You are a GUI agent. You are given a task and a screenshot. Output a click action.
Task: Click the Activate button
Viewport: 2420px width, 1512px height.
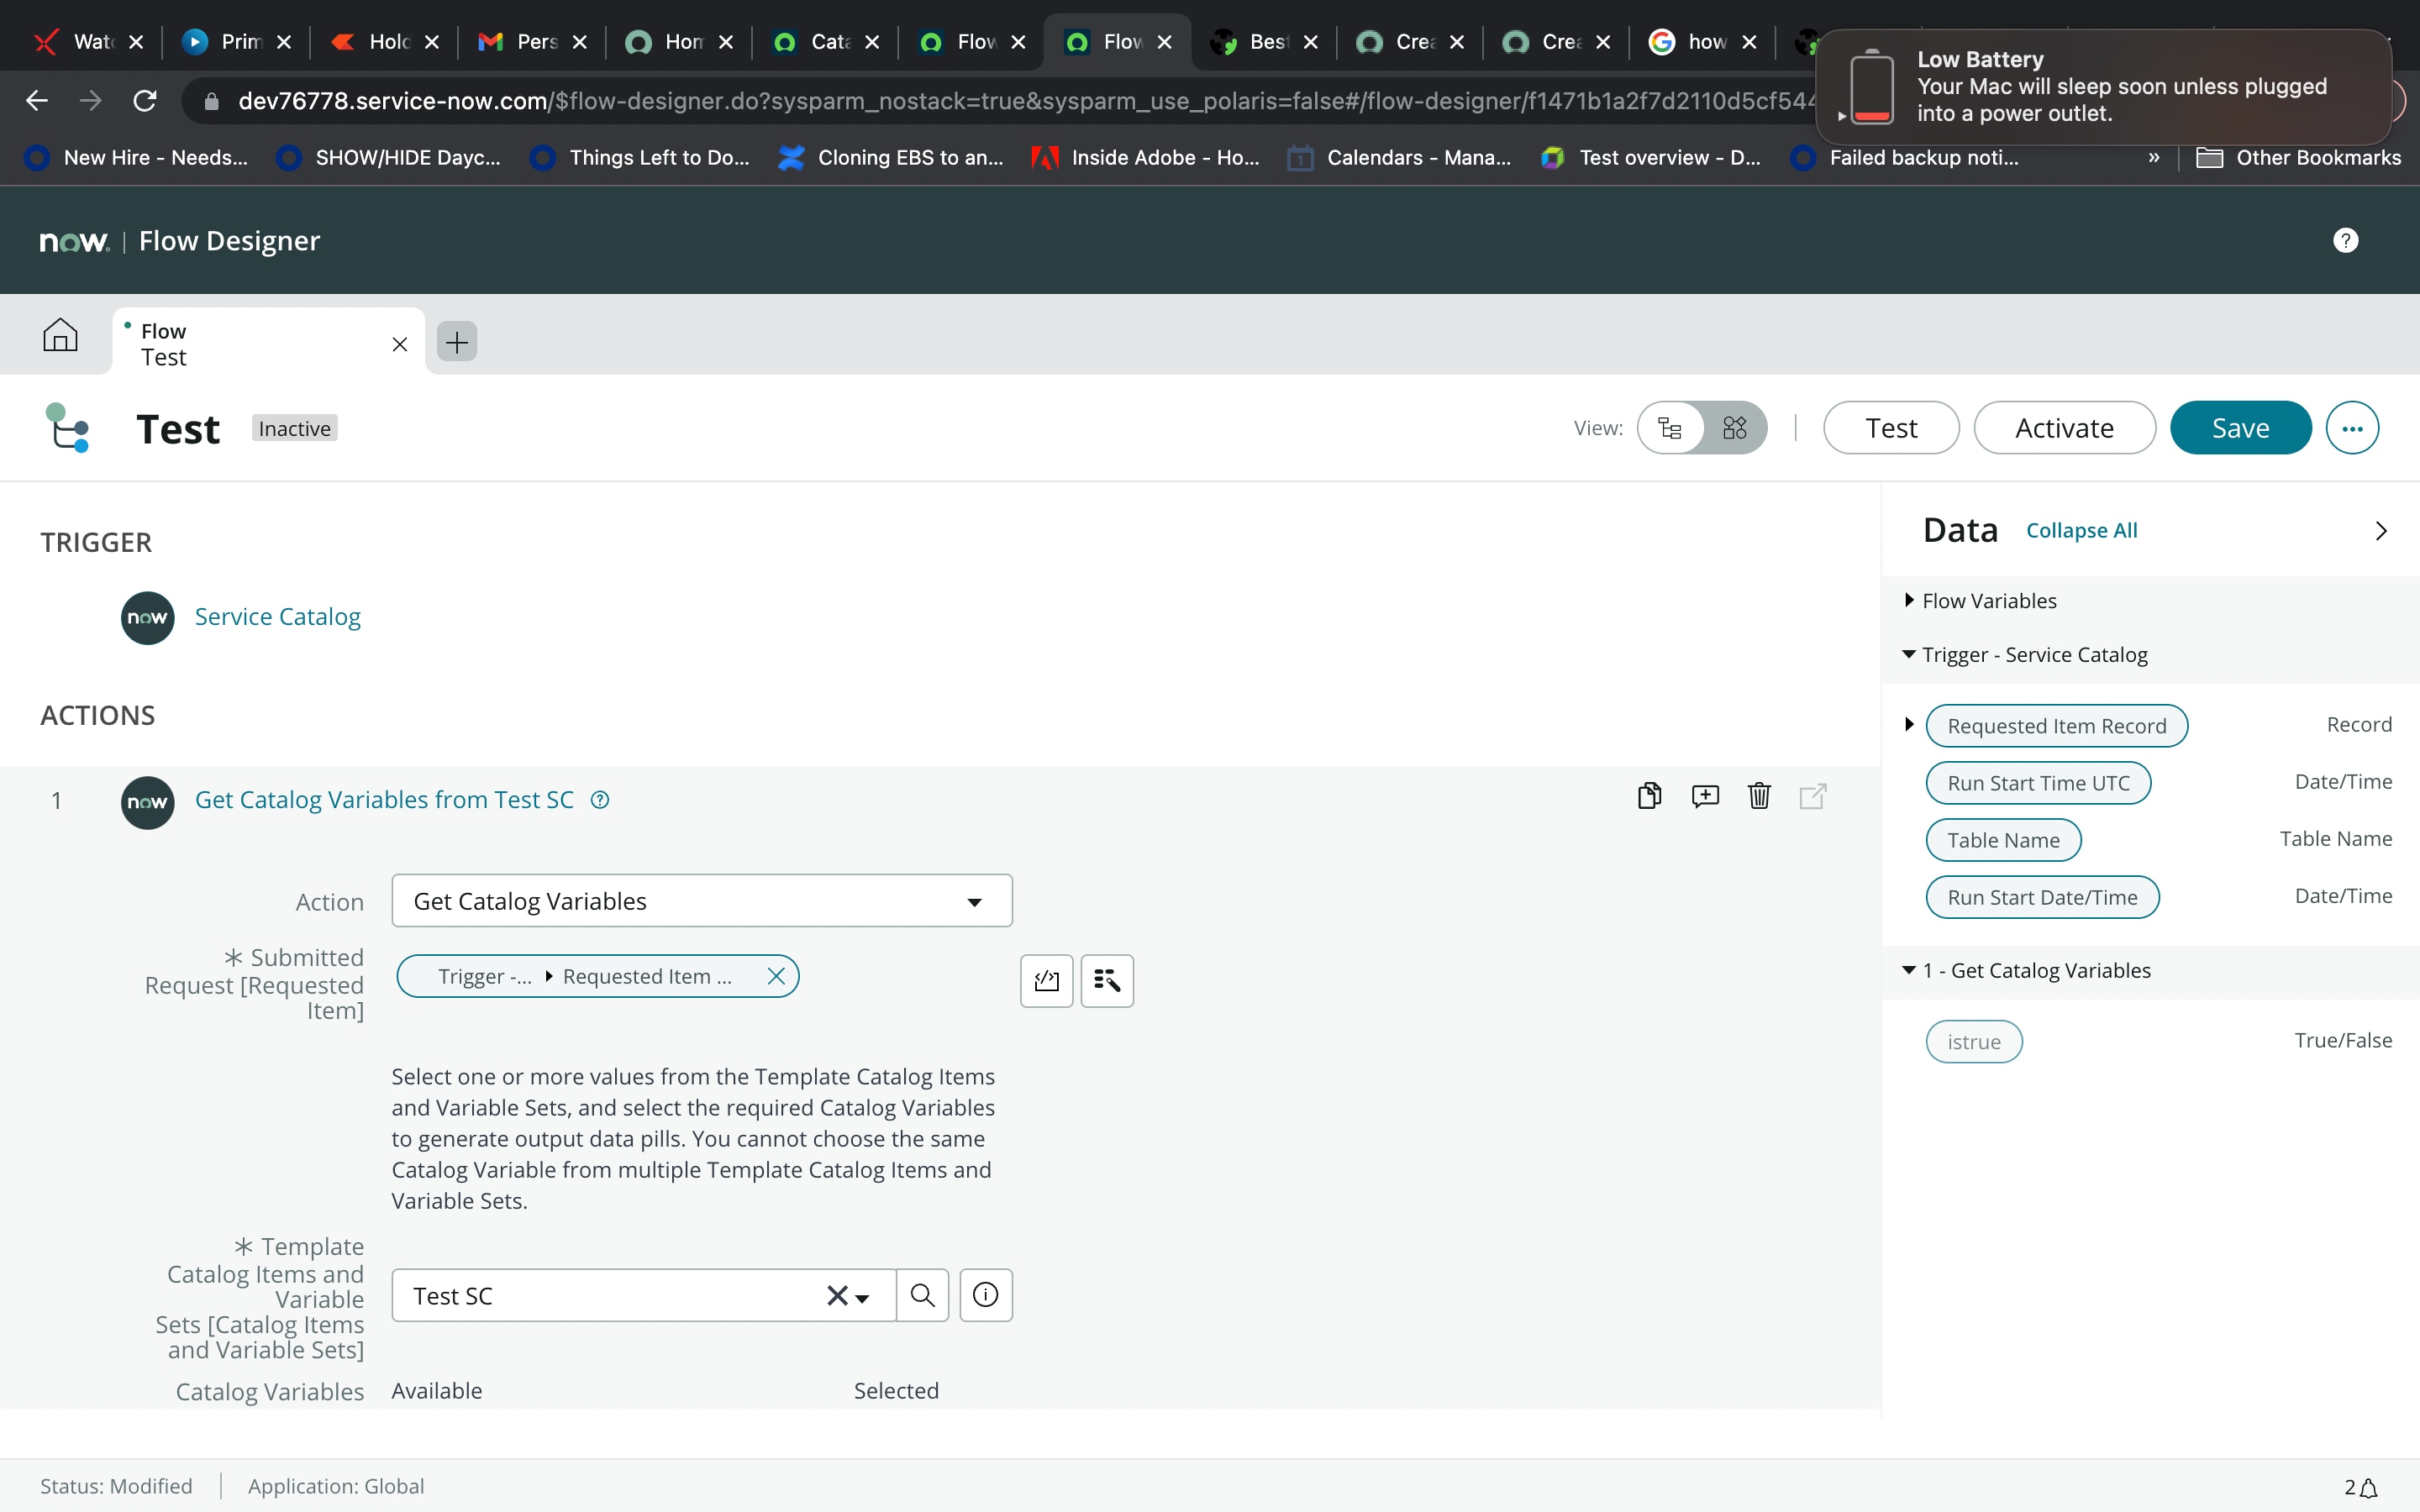2063,427
